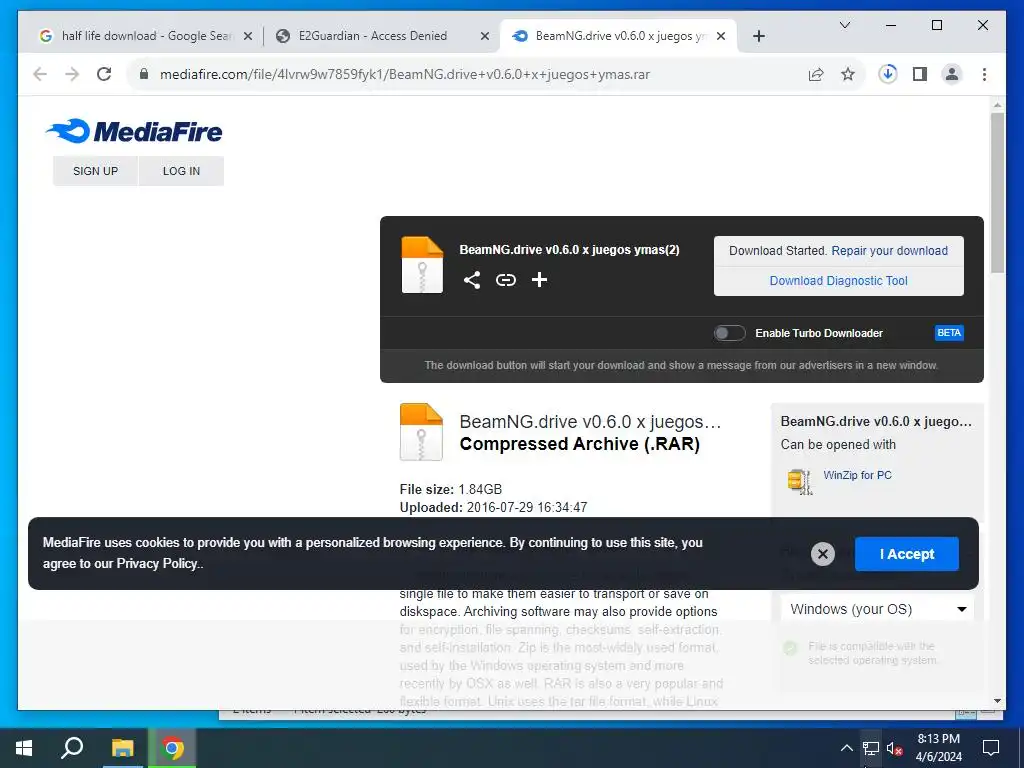Go forward in browser history
Screen dimensions: 1024x768
pos(72,74)
